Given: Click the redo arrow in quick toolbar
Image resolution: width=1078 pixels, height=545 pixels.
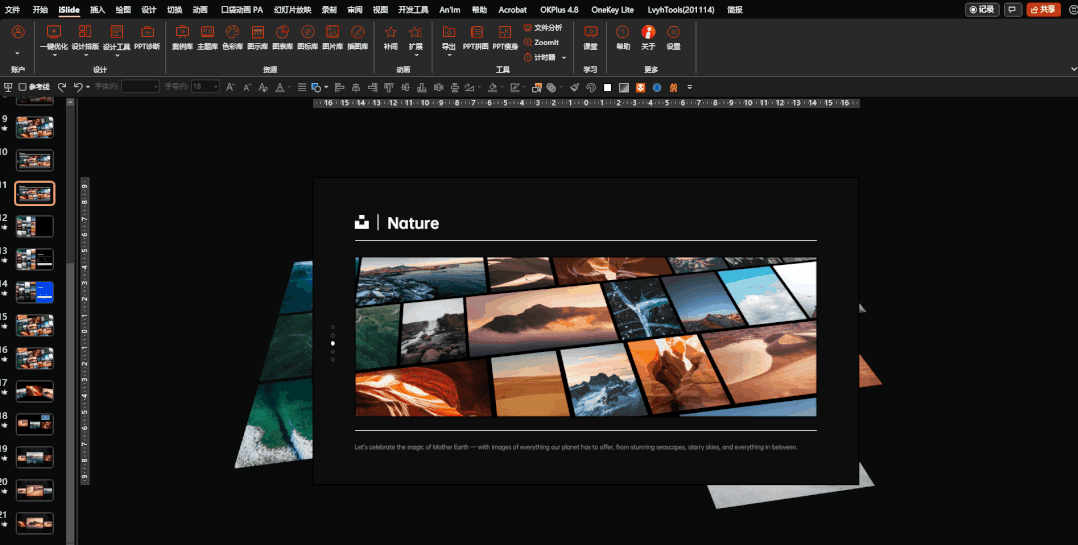Looking at the screenshot, I should pos(62,87).
